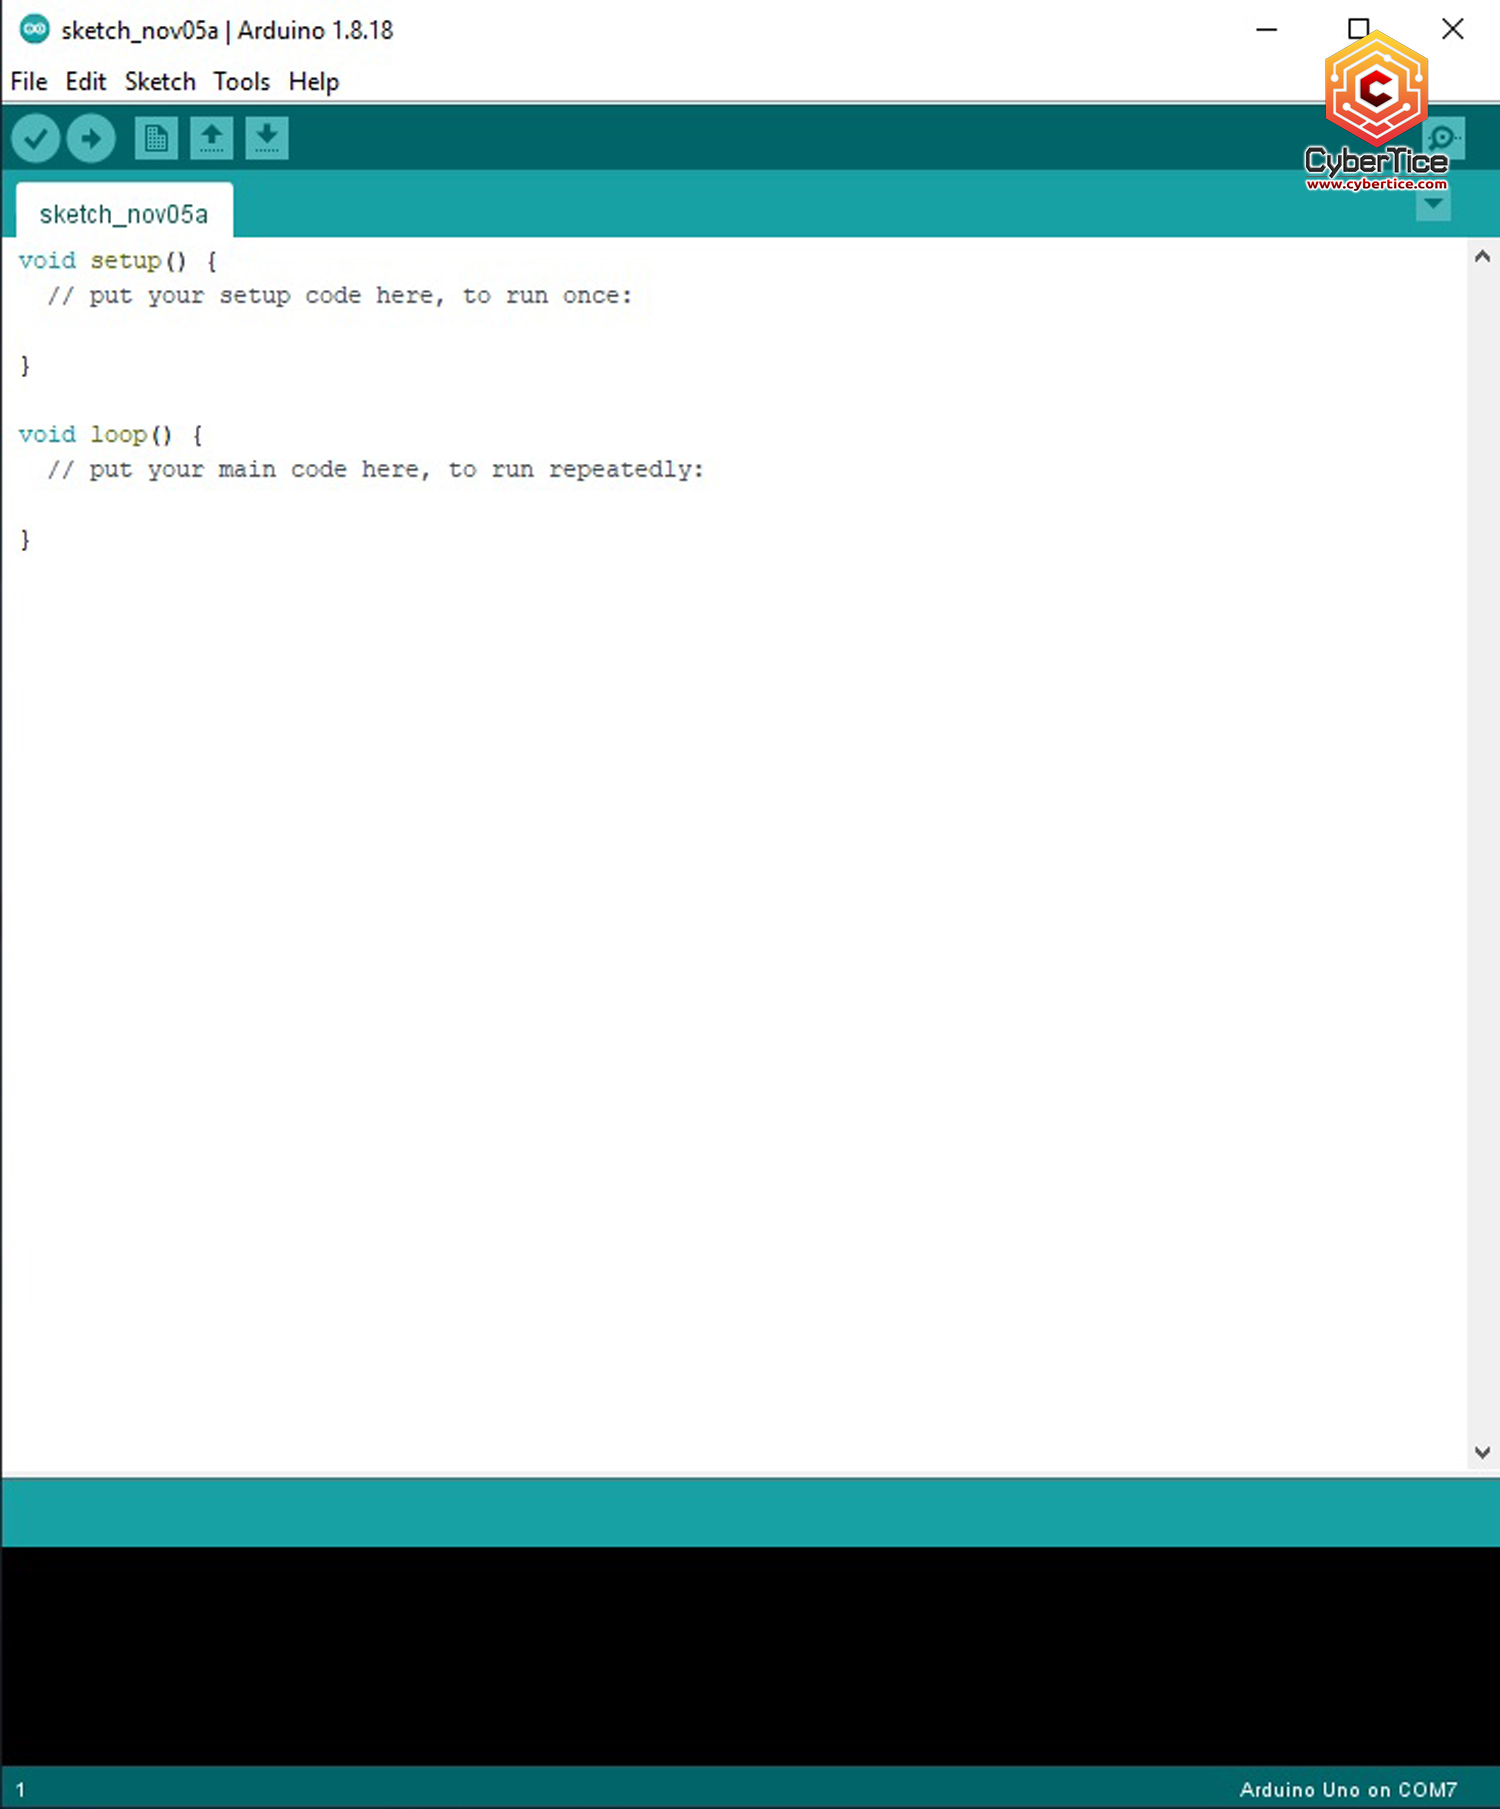
Task: Open the Tools menu
Action: coord(242,82)
